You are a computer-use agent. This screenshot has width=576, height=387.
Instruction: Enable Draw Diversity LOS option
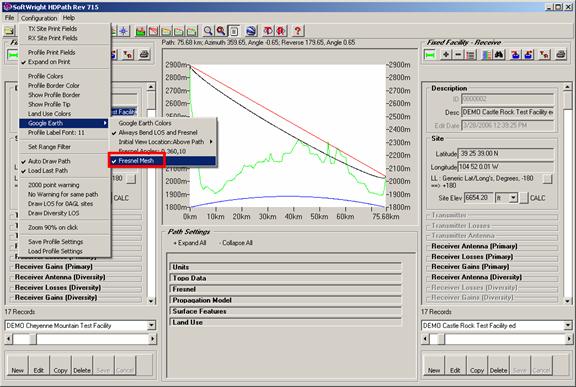(65, 213)
